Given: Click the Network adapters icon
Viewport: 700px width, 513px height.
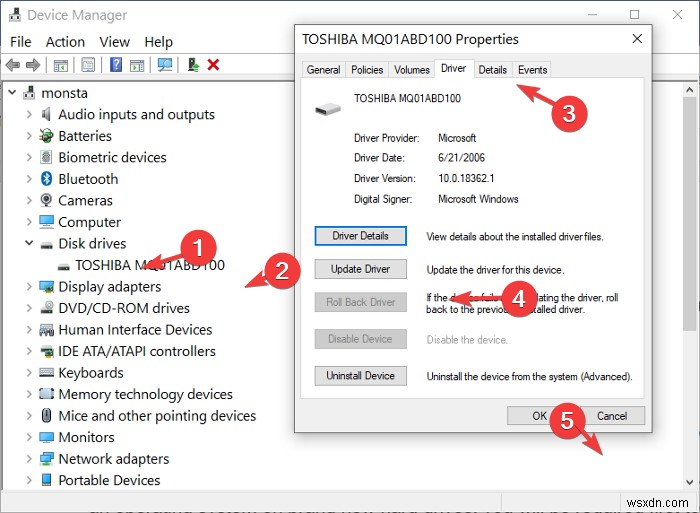Looking at the screenshot, I should (46, 459).
